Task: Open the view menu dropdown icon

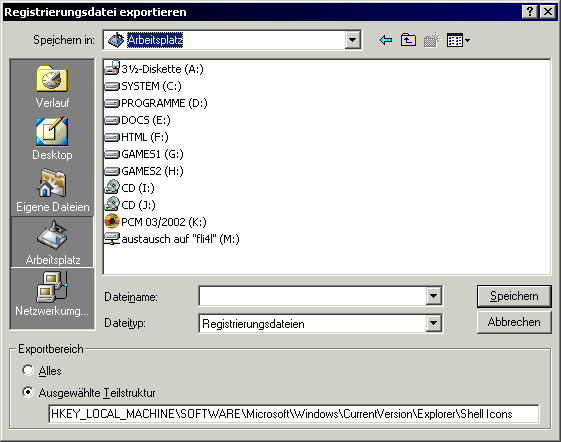Action: click(x=458, y=40)
